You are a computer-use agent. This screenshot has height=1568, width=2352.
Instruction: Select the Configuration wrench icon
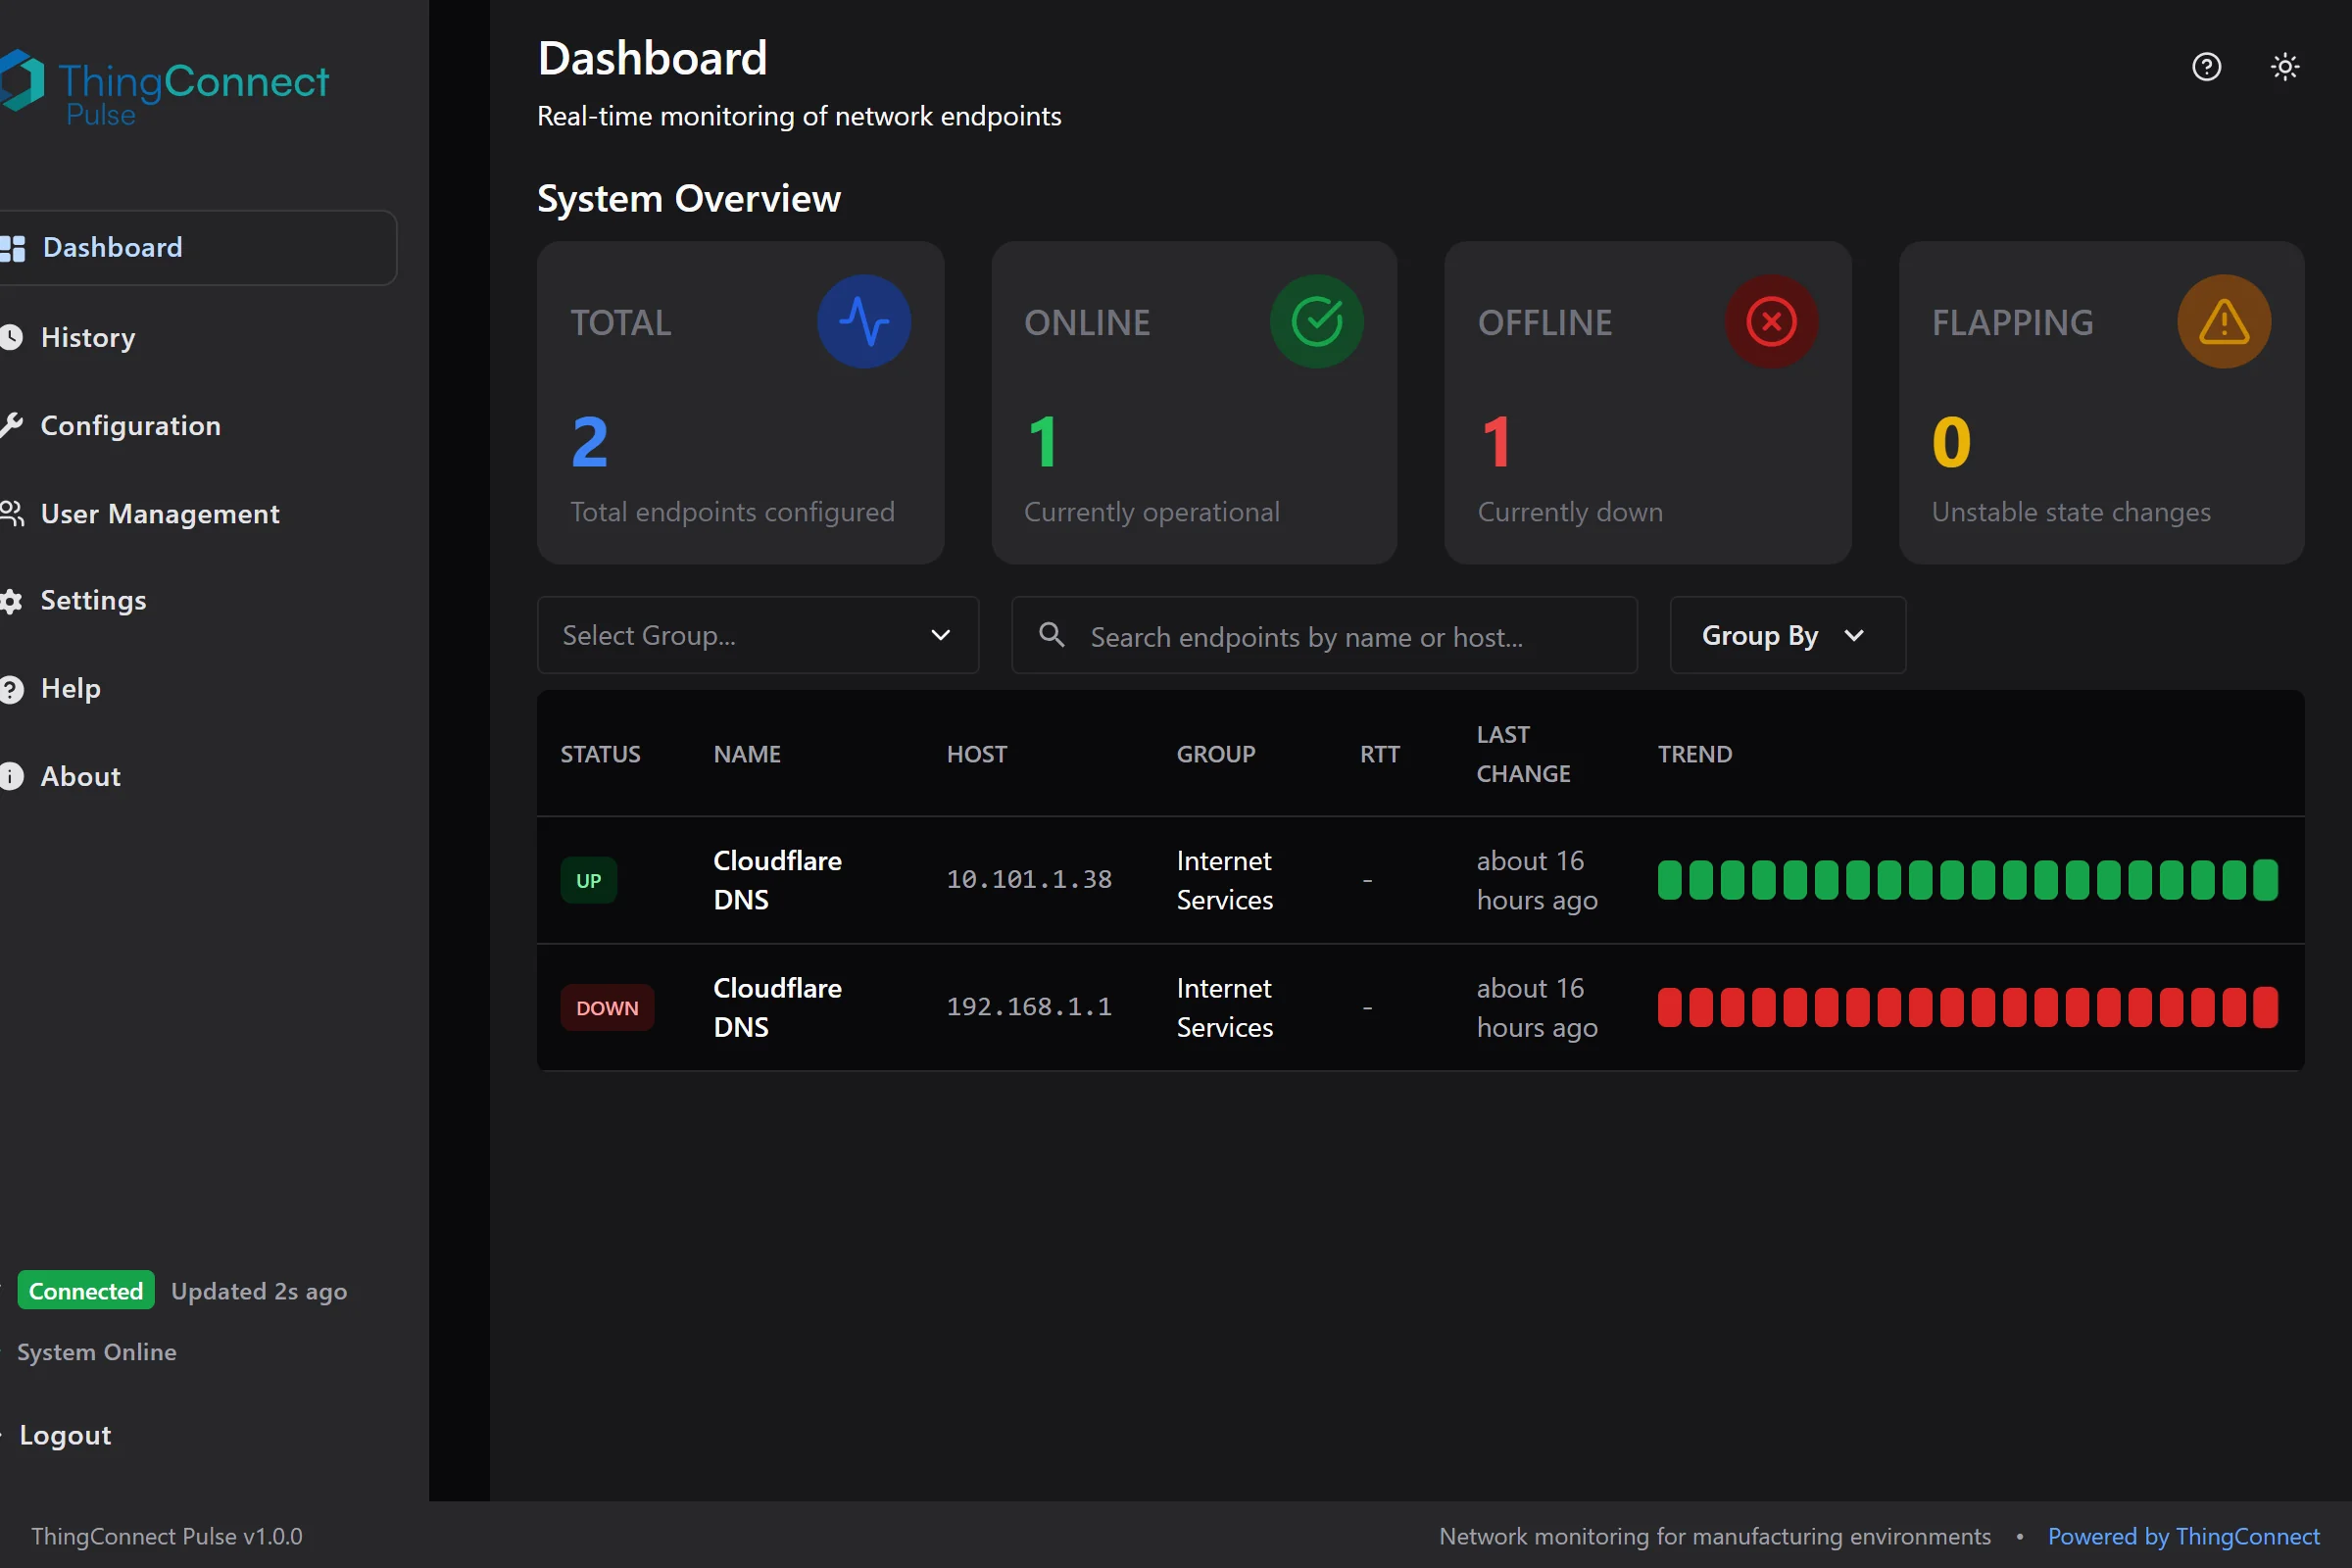tap(11, 425)
